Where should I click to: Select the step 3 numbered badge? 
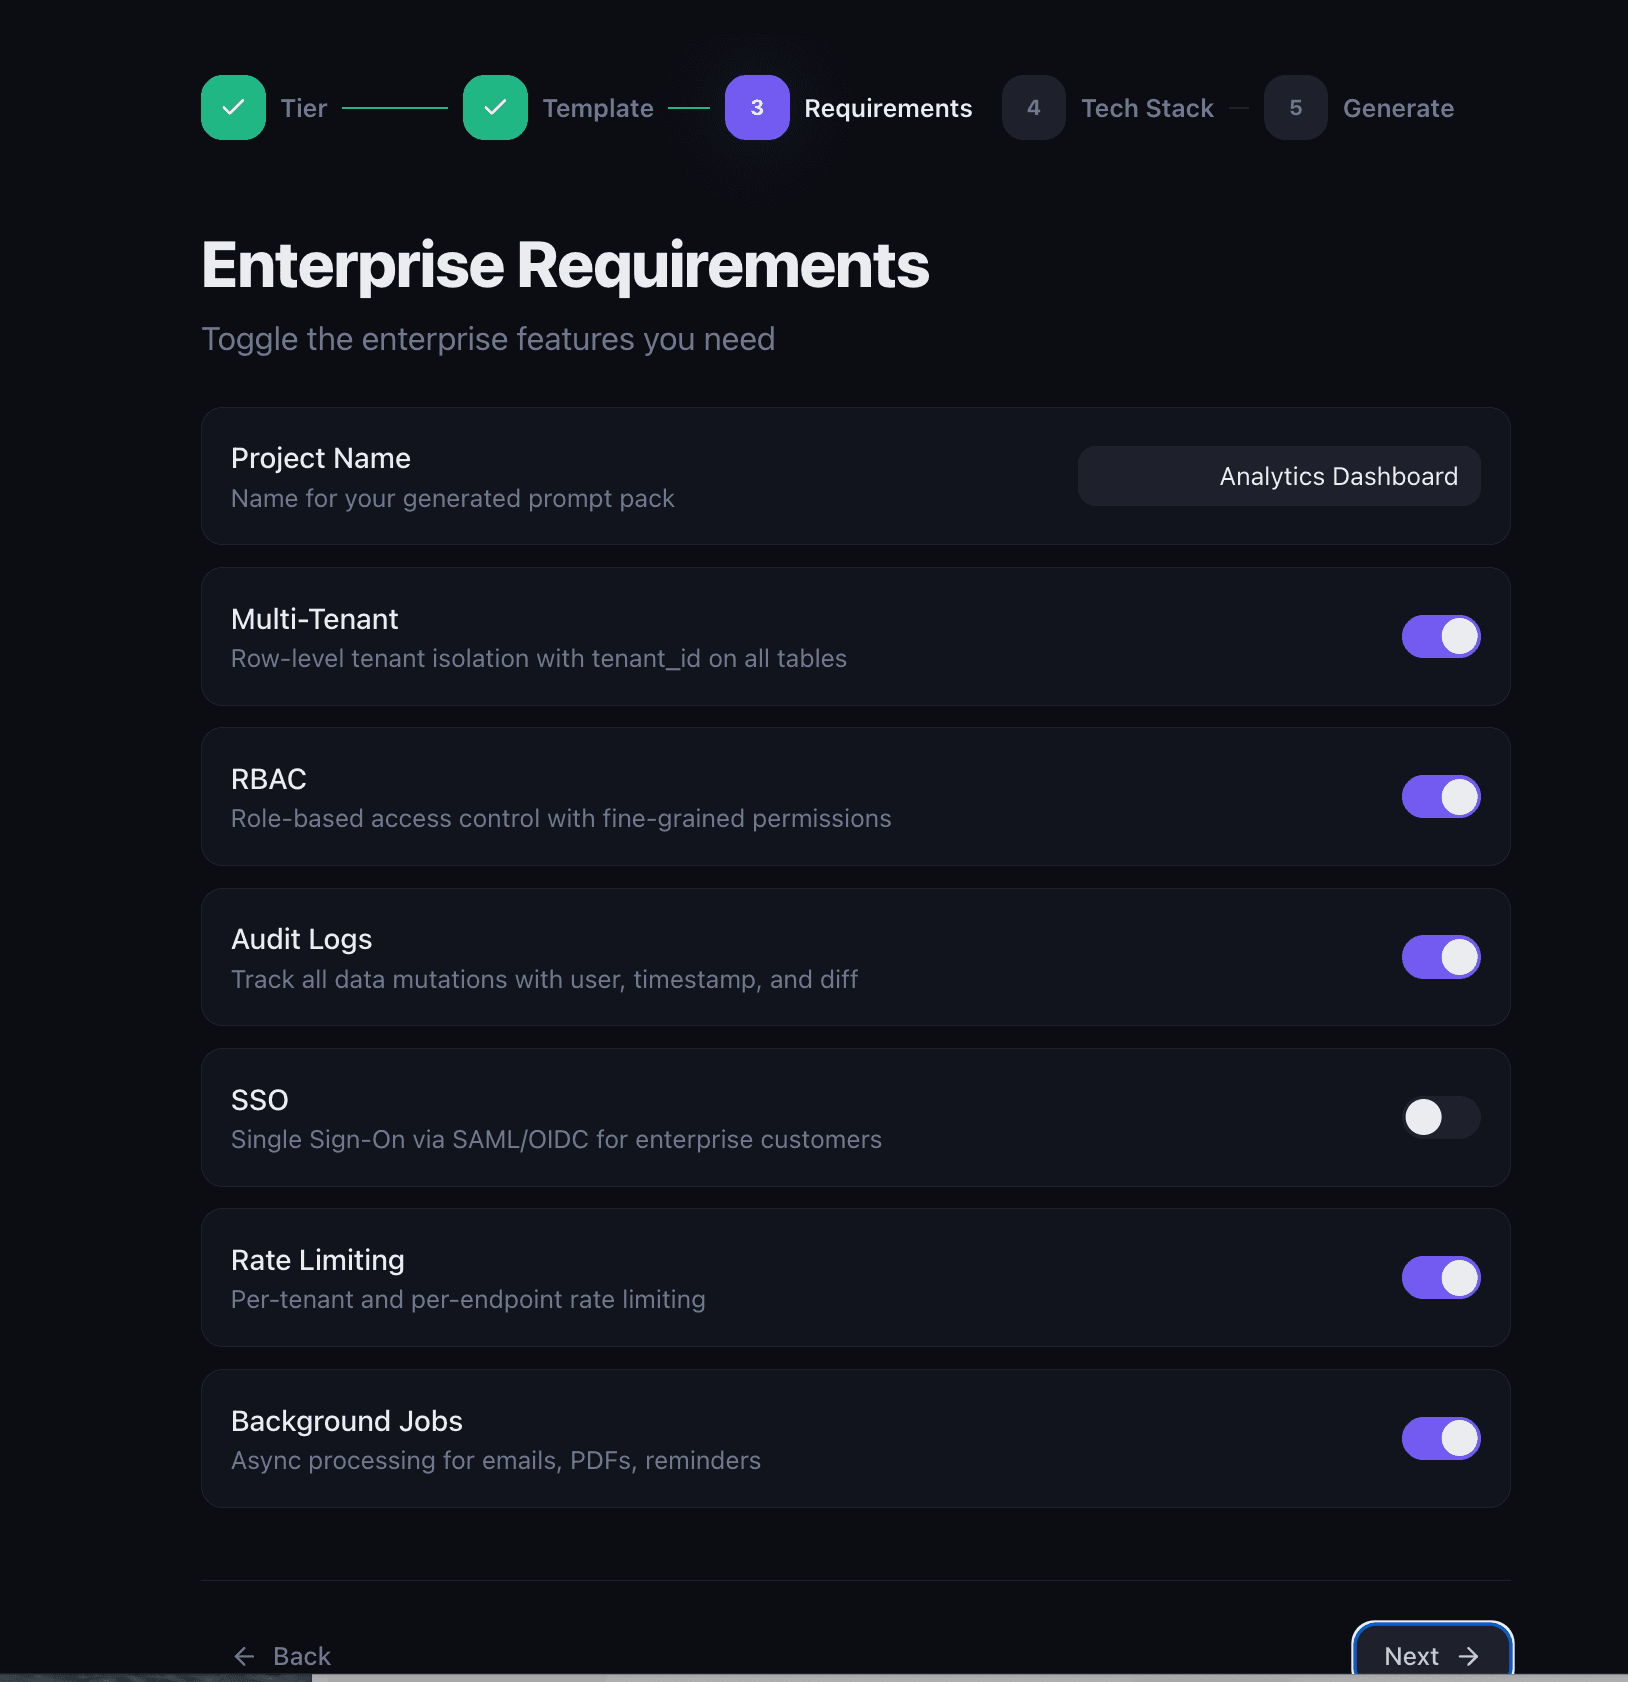[757, 107]
